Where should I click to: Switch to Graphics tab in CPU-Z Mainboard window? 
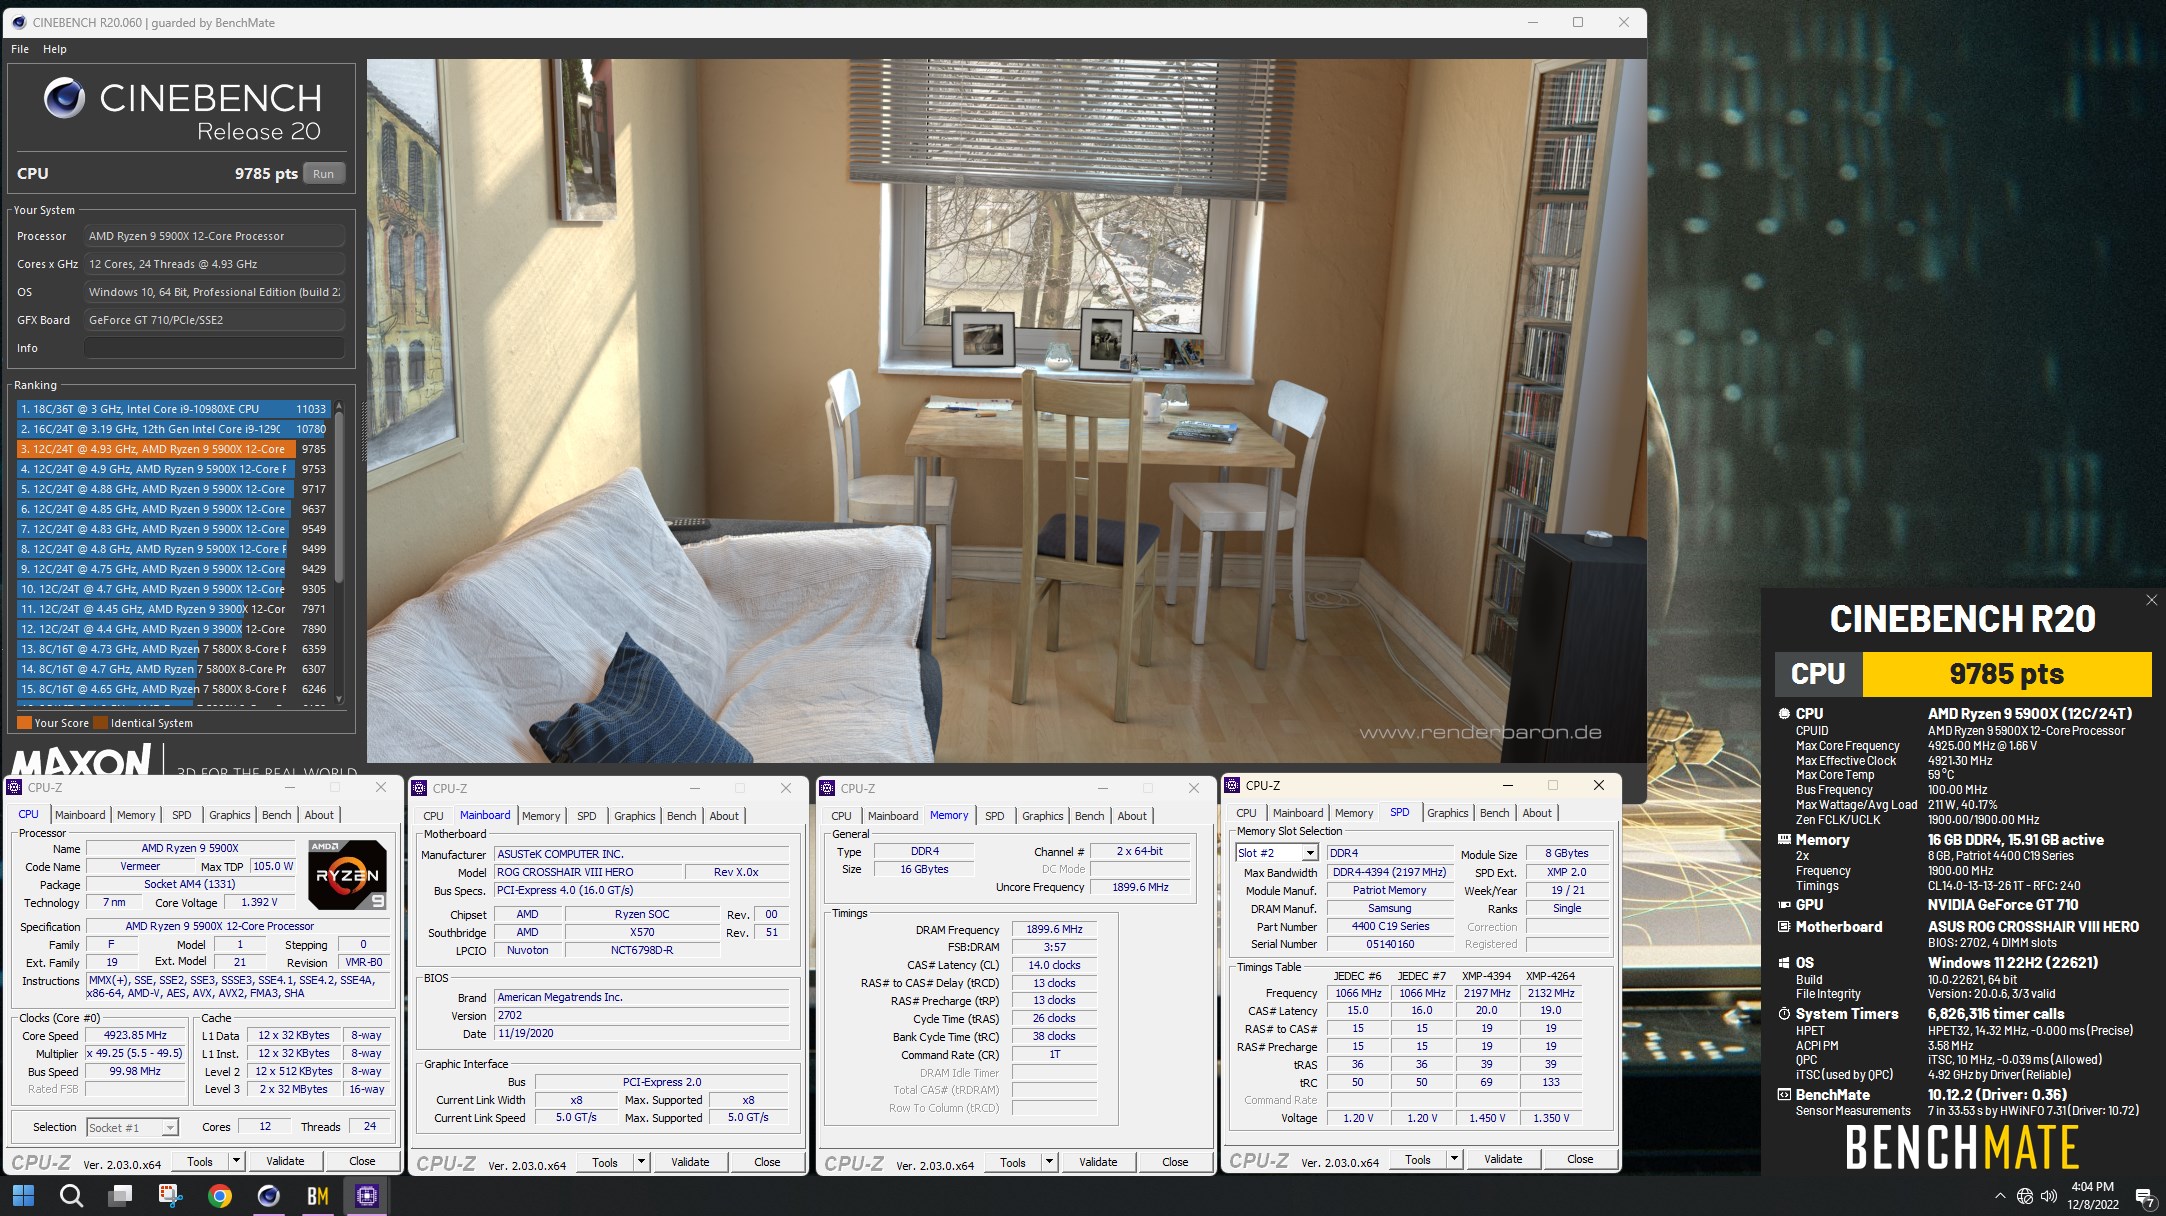[x=634, y=816]
